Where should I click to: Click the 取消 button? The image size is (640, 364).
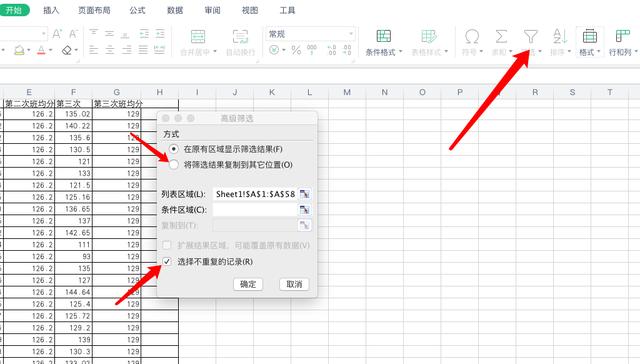coord(294,284)
